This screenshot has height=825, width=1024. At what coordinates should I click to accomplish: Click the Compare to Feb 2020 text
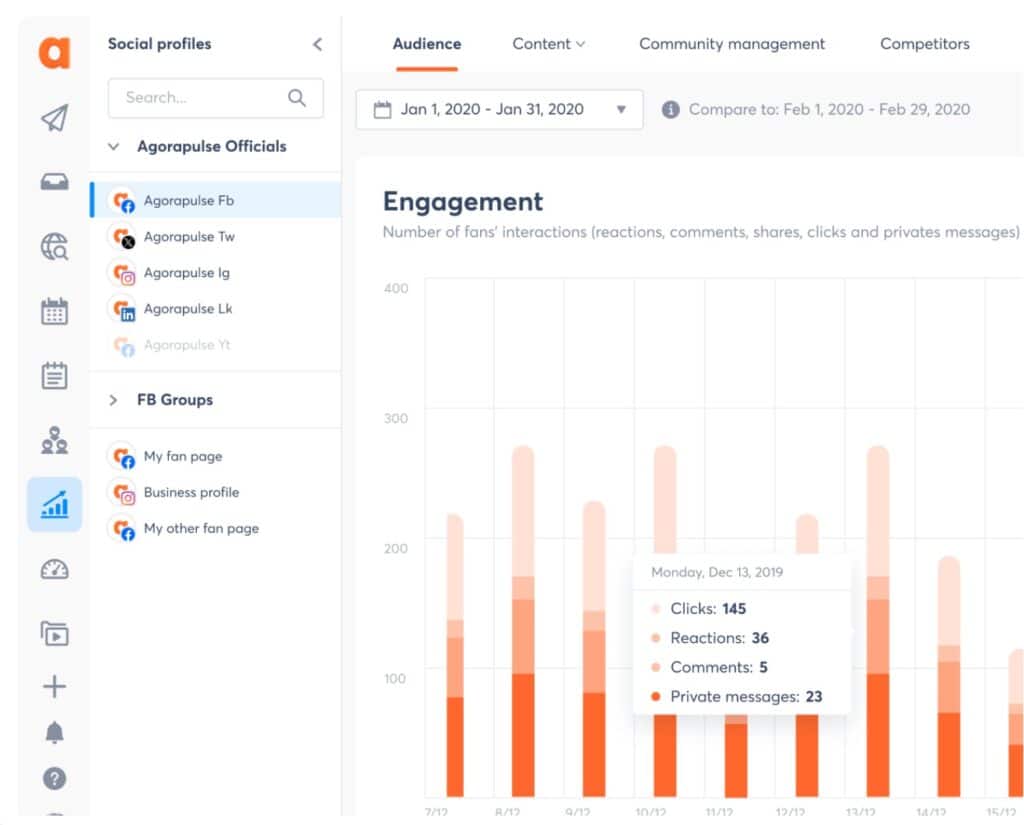pos(829,109)
